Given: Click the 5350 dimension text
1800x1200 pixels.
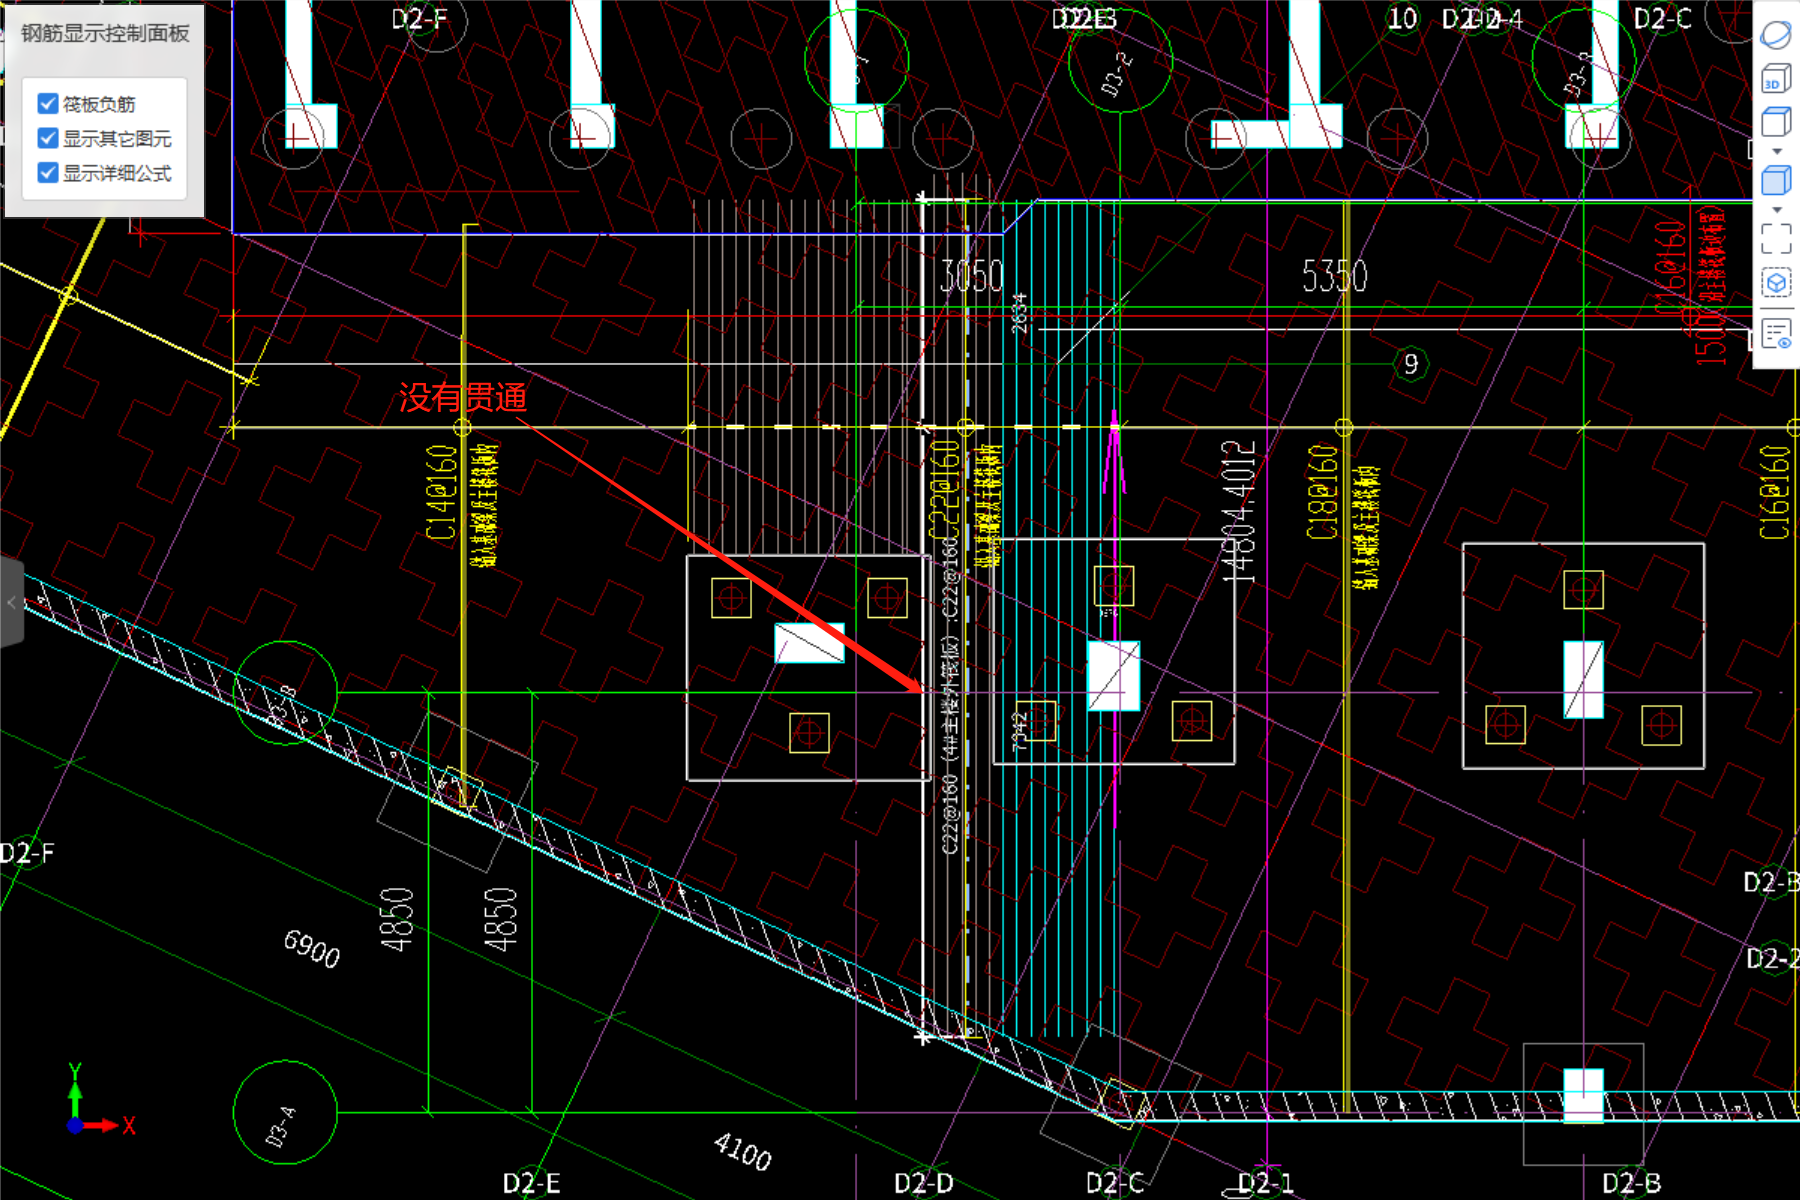Looking at the screenshot, I should click(1334, 276).
